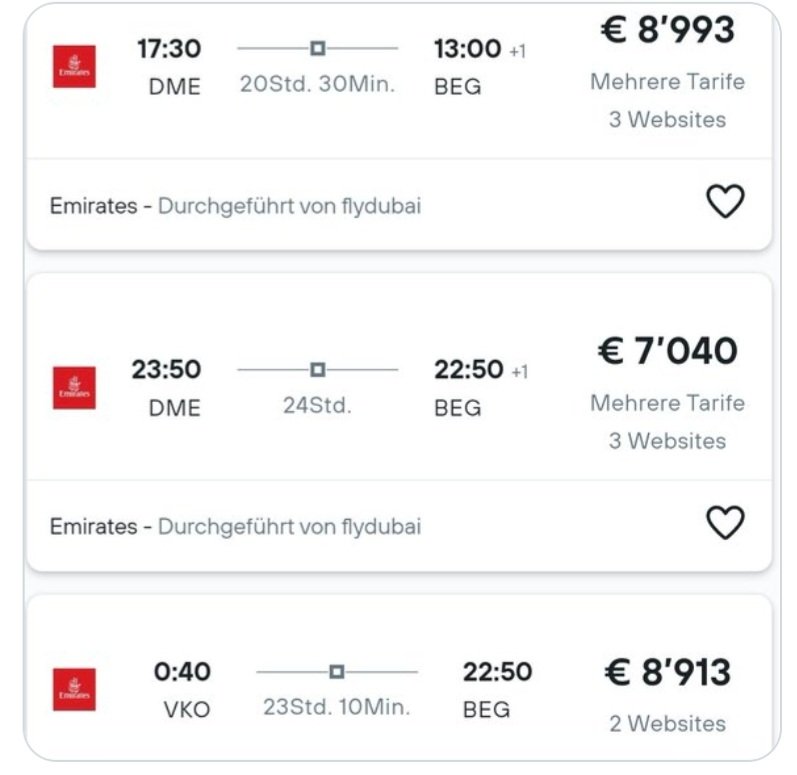Viewport: 797px width, 775px height.
Task: Click Emirates logo on €8'913 flight
Action: point(74,689)
